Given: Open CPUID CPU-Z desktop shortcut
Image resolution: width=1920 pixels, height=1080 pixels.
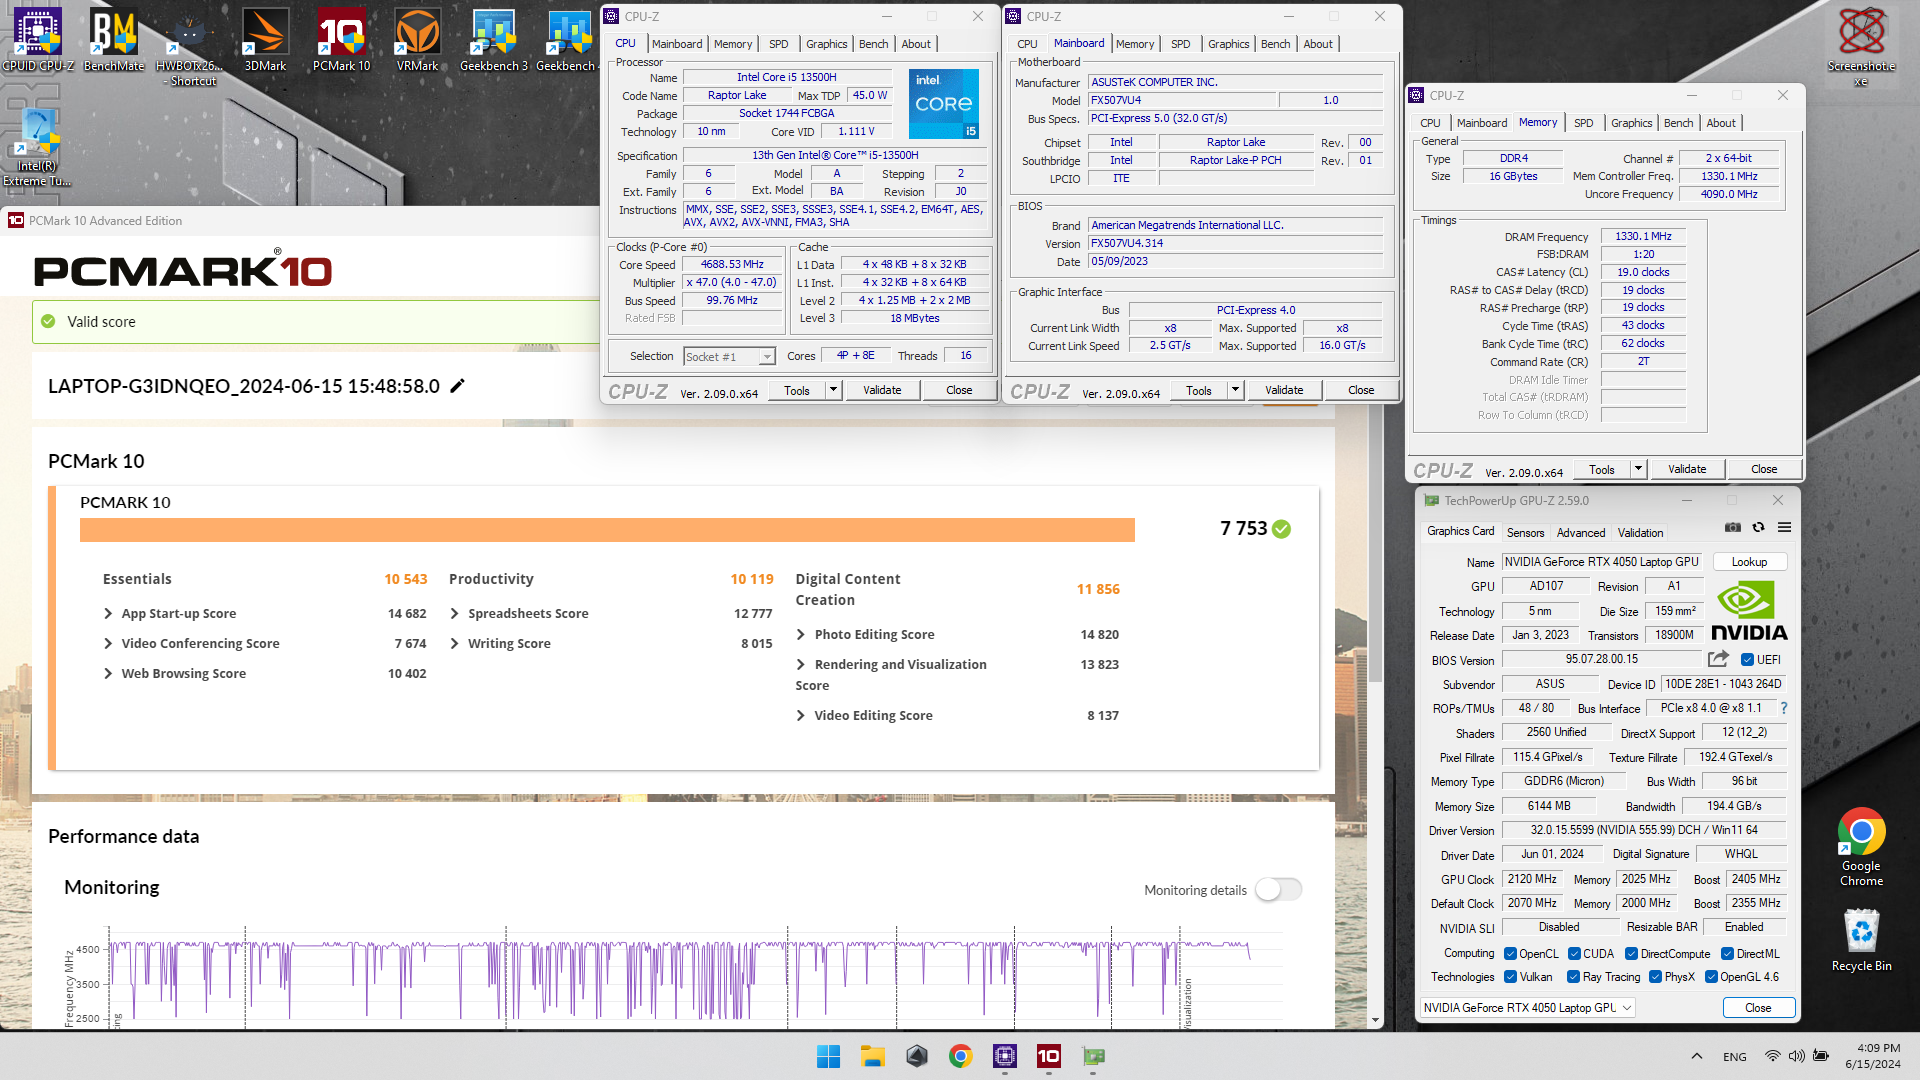Looking at the screenshot, I should coord(38,40).
